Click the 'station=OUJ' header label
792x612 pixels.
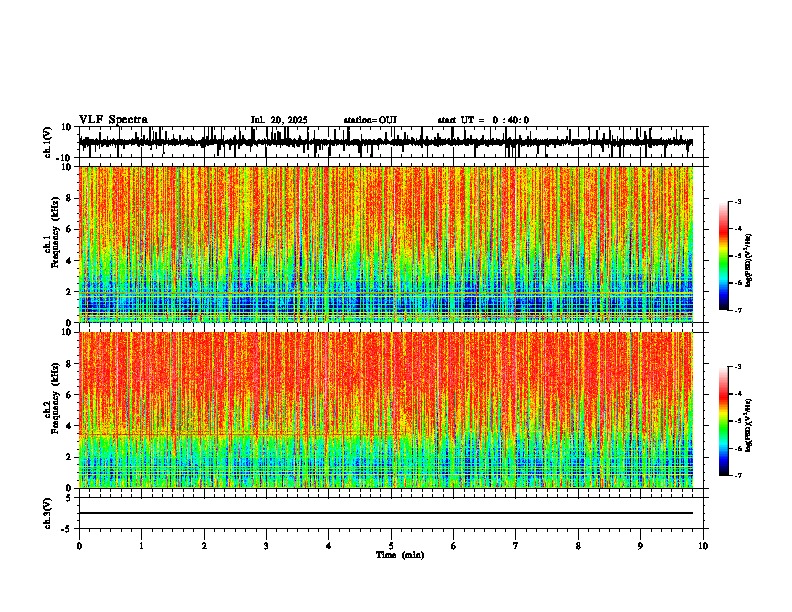(370, 120)
